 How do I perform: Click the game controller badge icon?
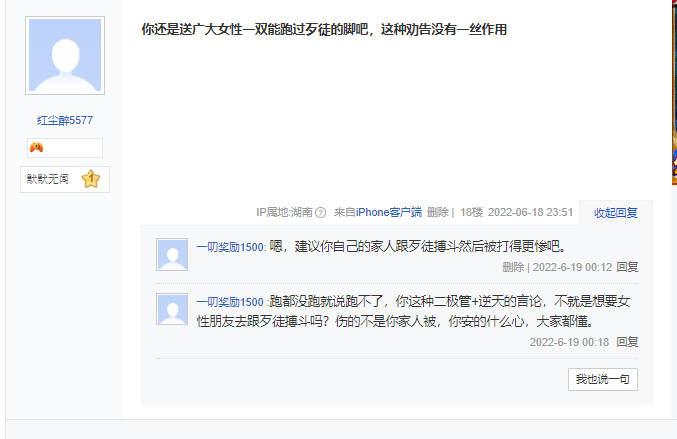tap(37, 148)
